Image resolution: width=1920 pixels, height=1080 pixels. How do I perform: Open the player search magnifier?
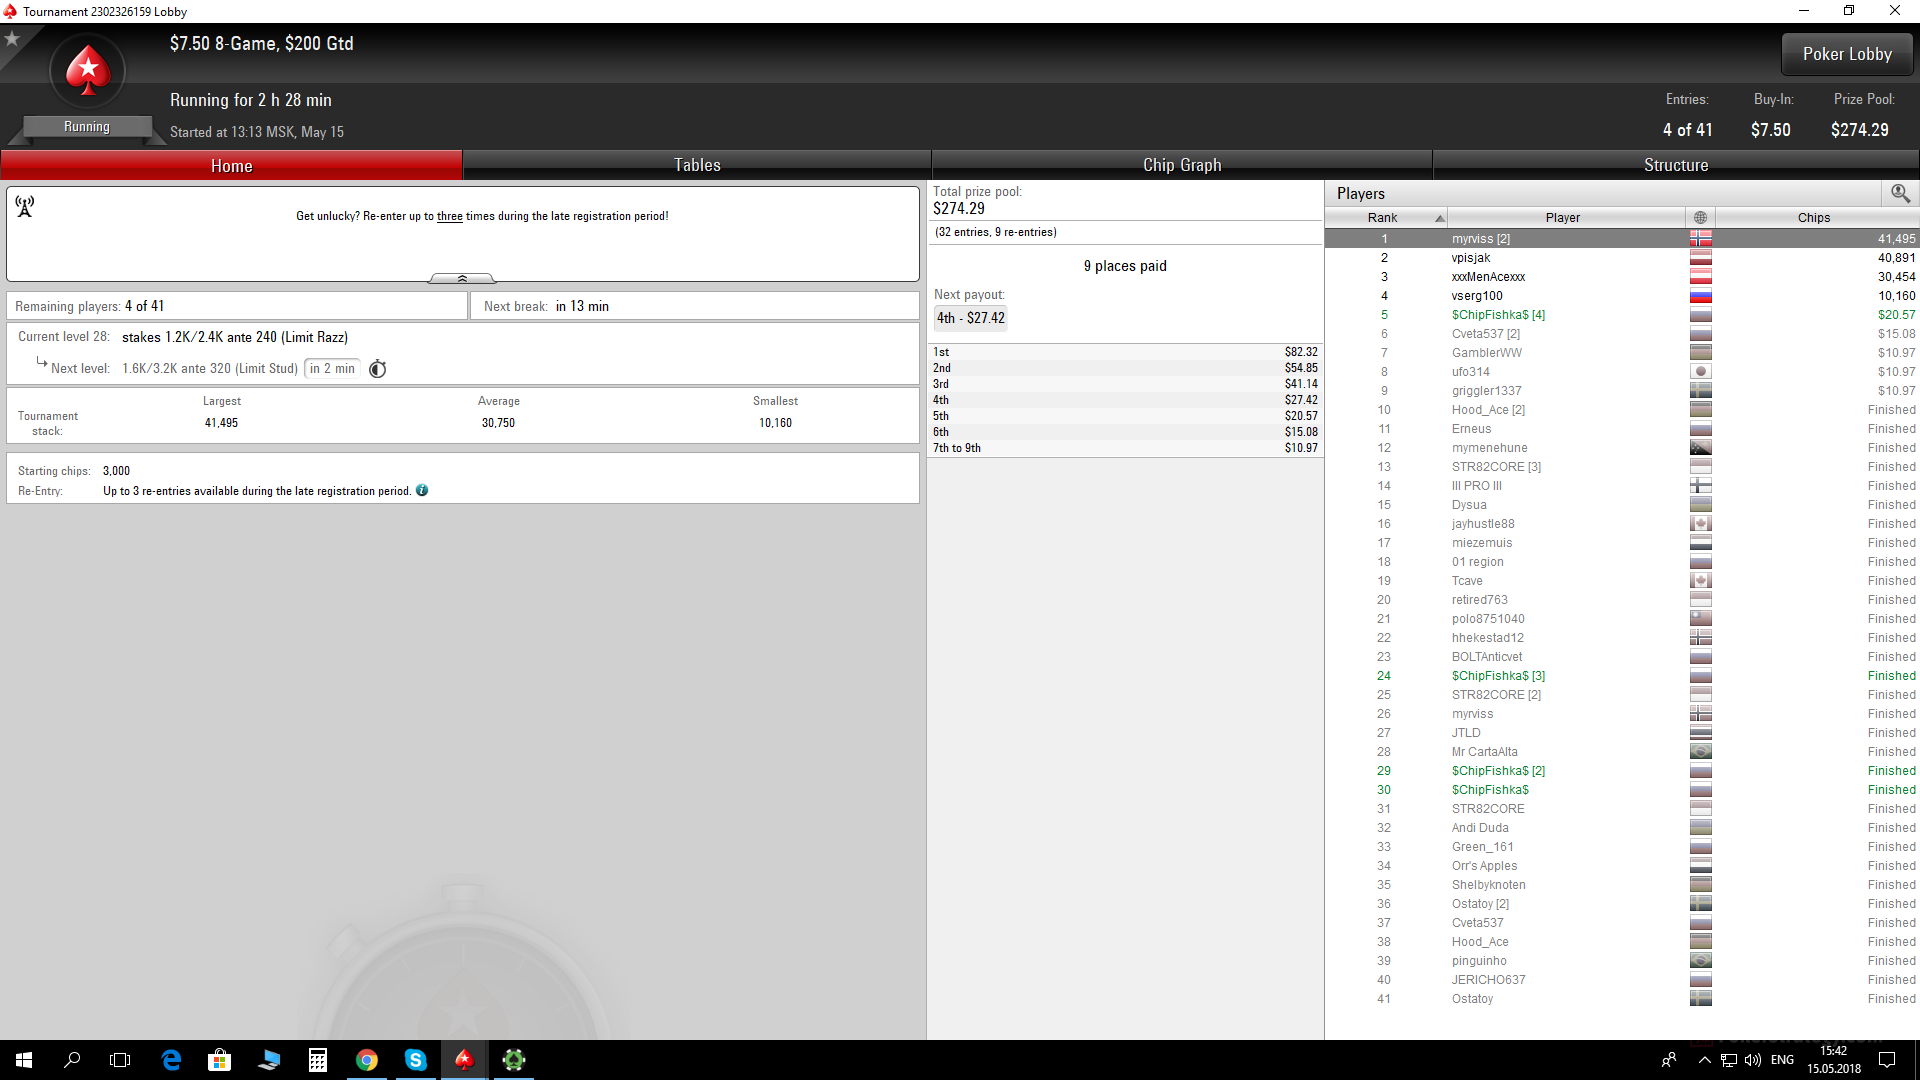tap(1900, 193)
